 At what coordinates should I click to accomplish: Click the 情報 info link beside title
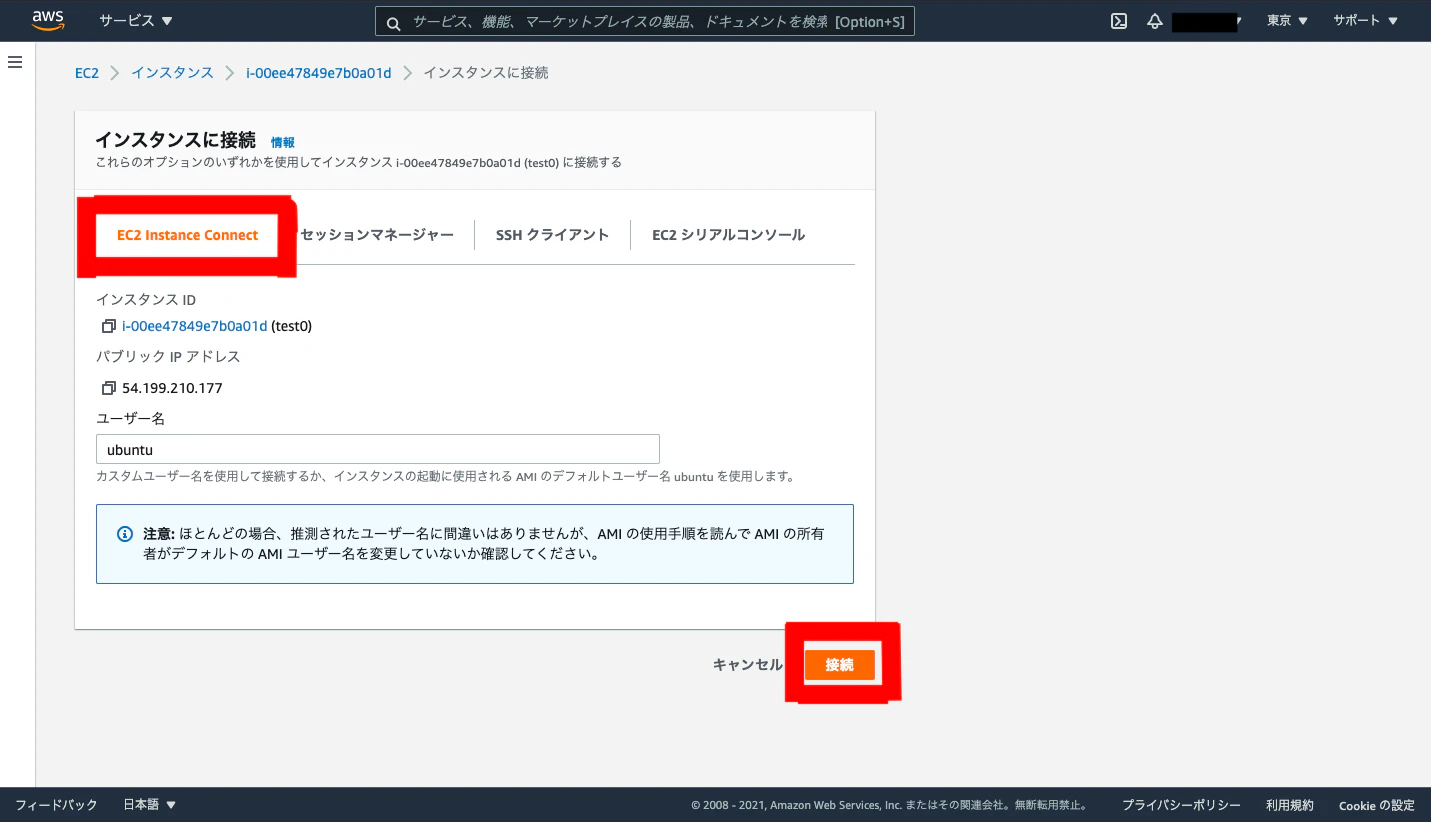(x=283, y=143)
